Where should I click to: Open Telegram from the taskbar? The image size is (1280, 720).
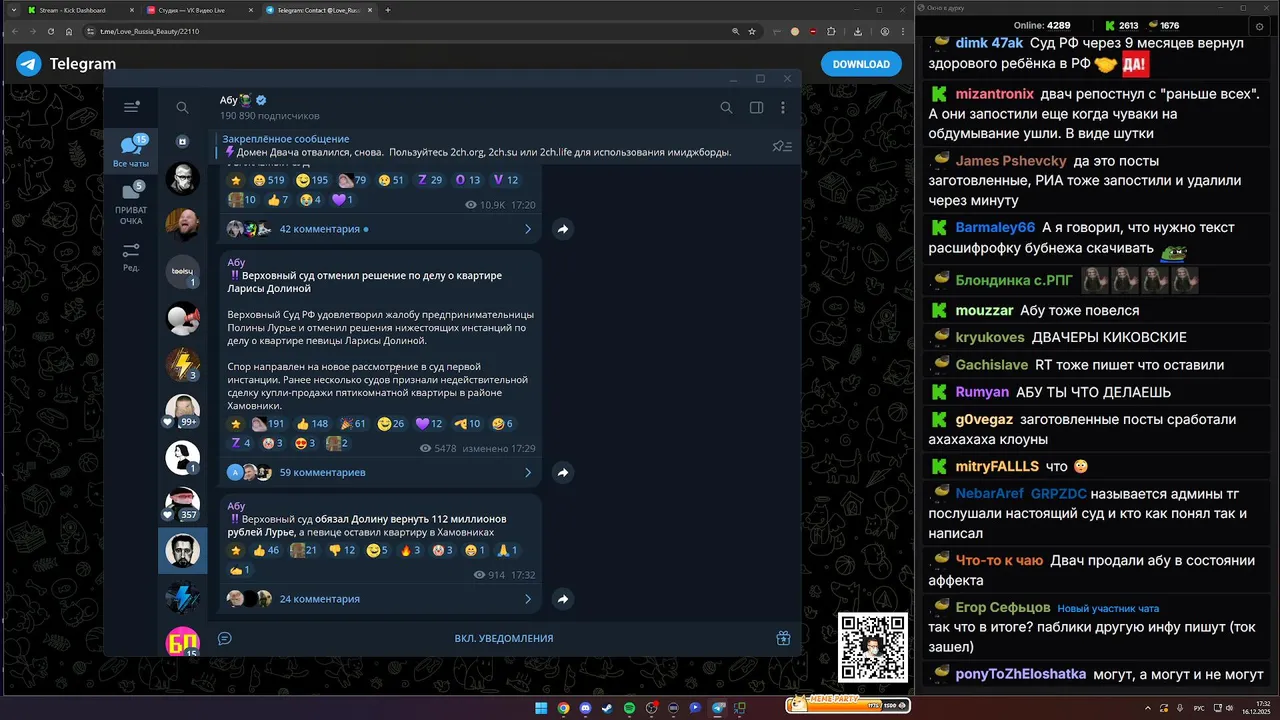717,708
